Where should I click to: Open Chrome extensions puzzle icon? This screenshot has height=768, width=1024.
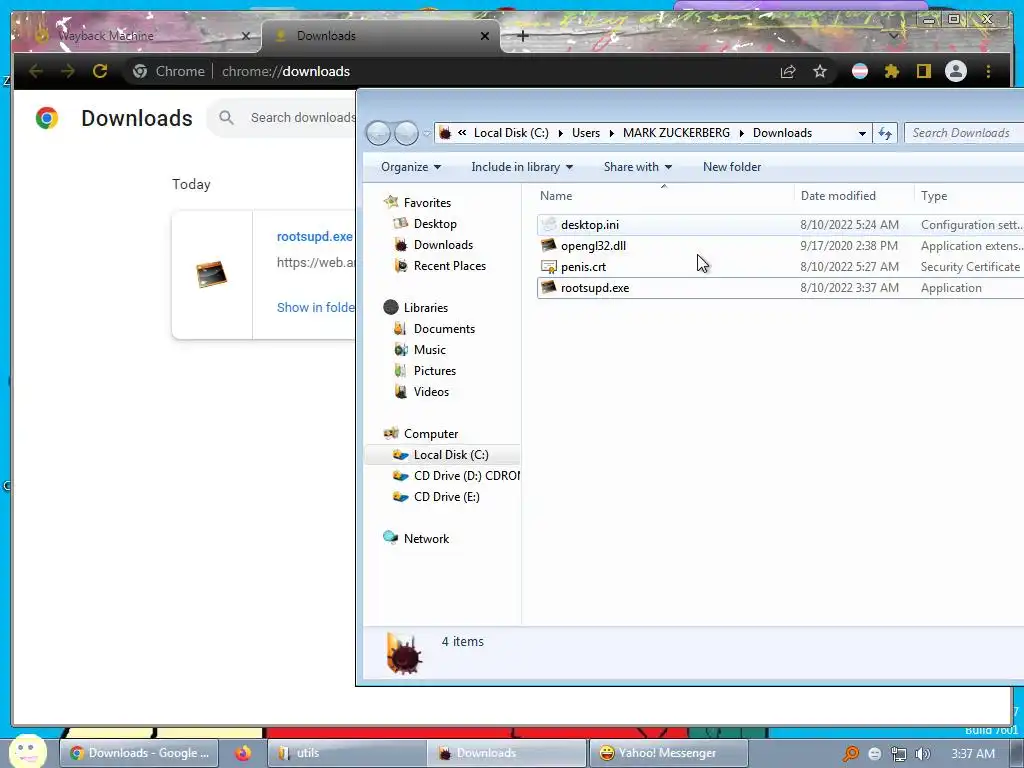click(891, 71)
